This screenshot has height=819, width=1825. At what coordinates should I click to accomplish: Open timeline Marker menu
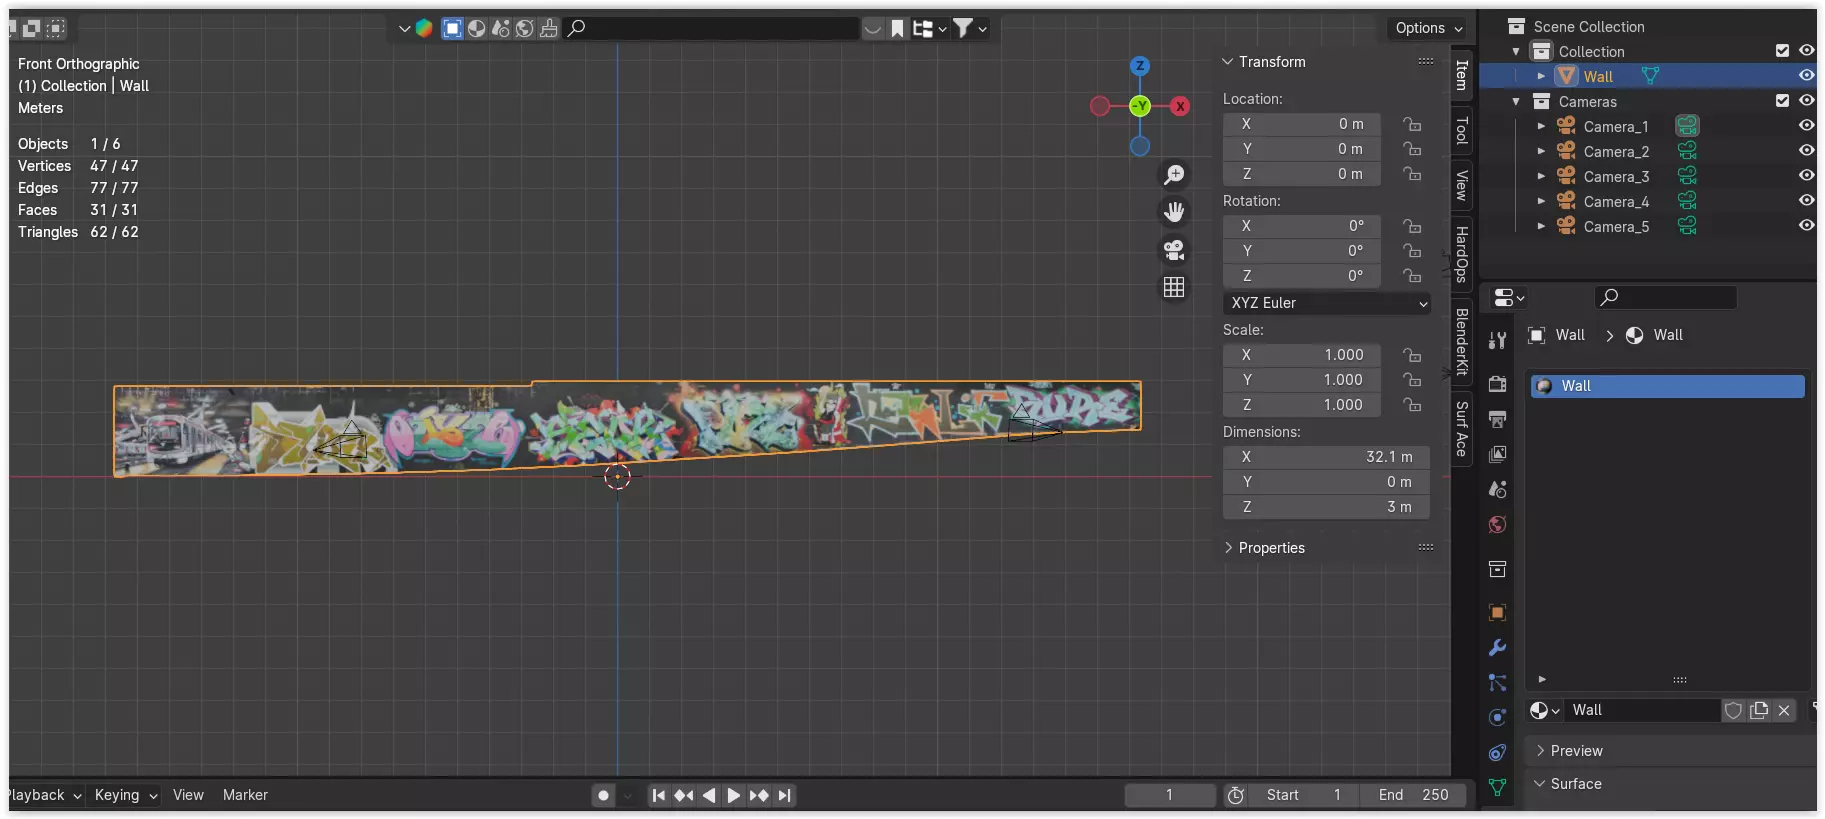(x=245, y=795)
